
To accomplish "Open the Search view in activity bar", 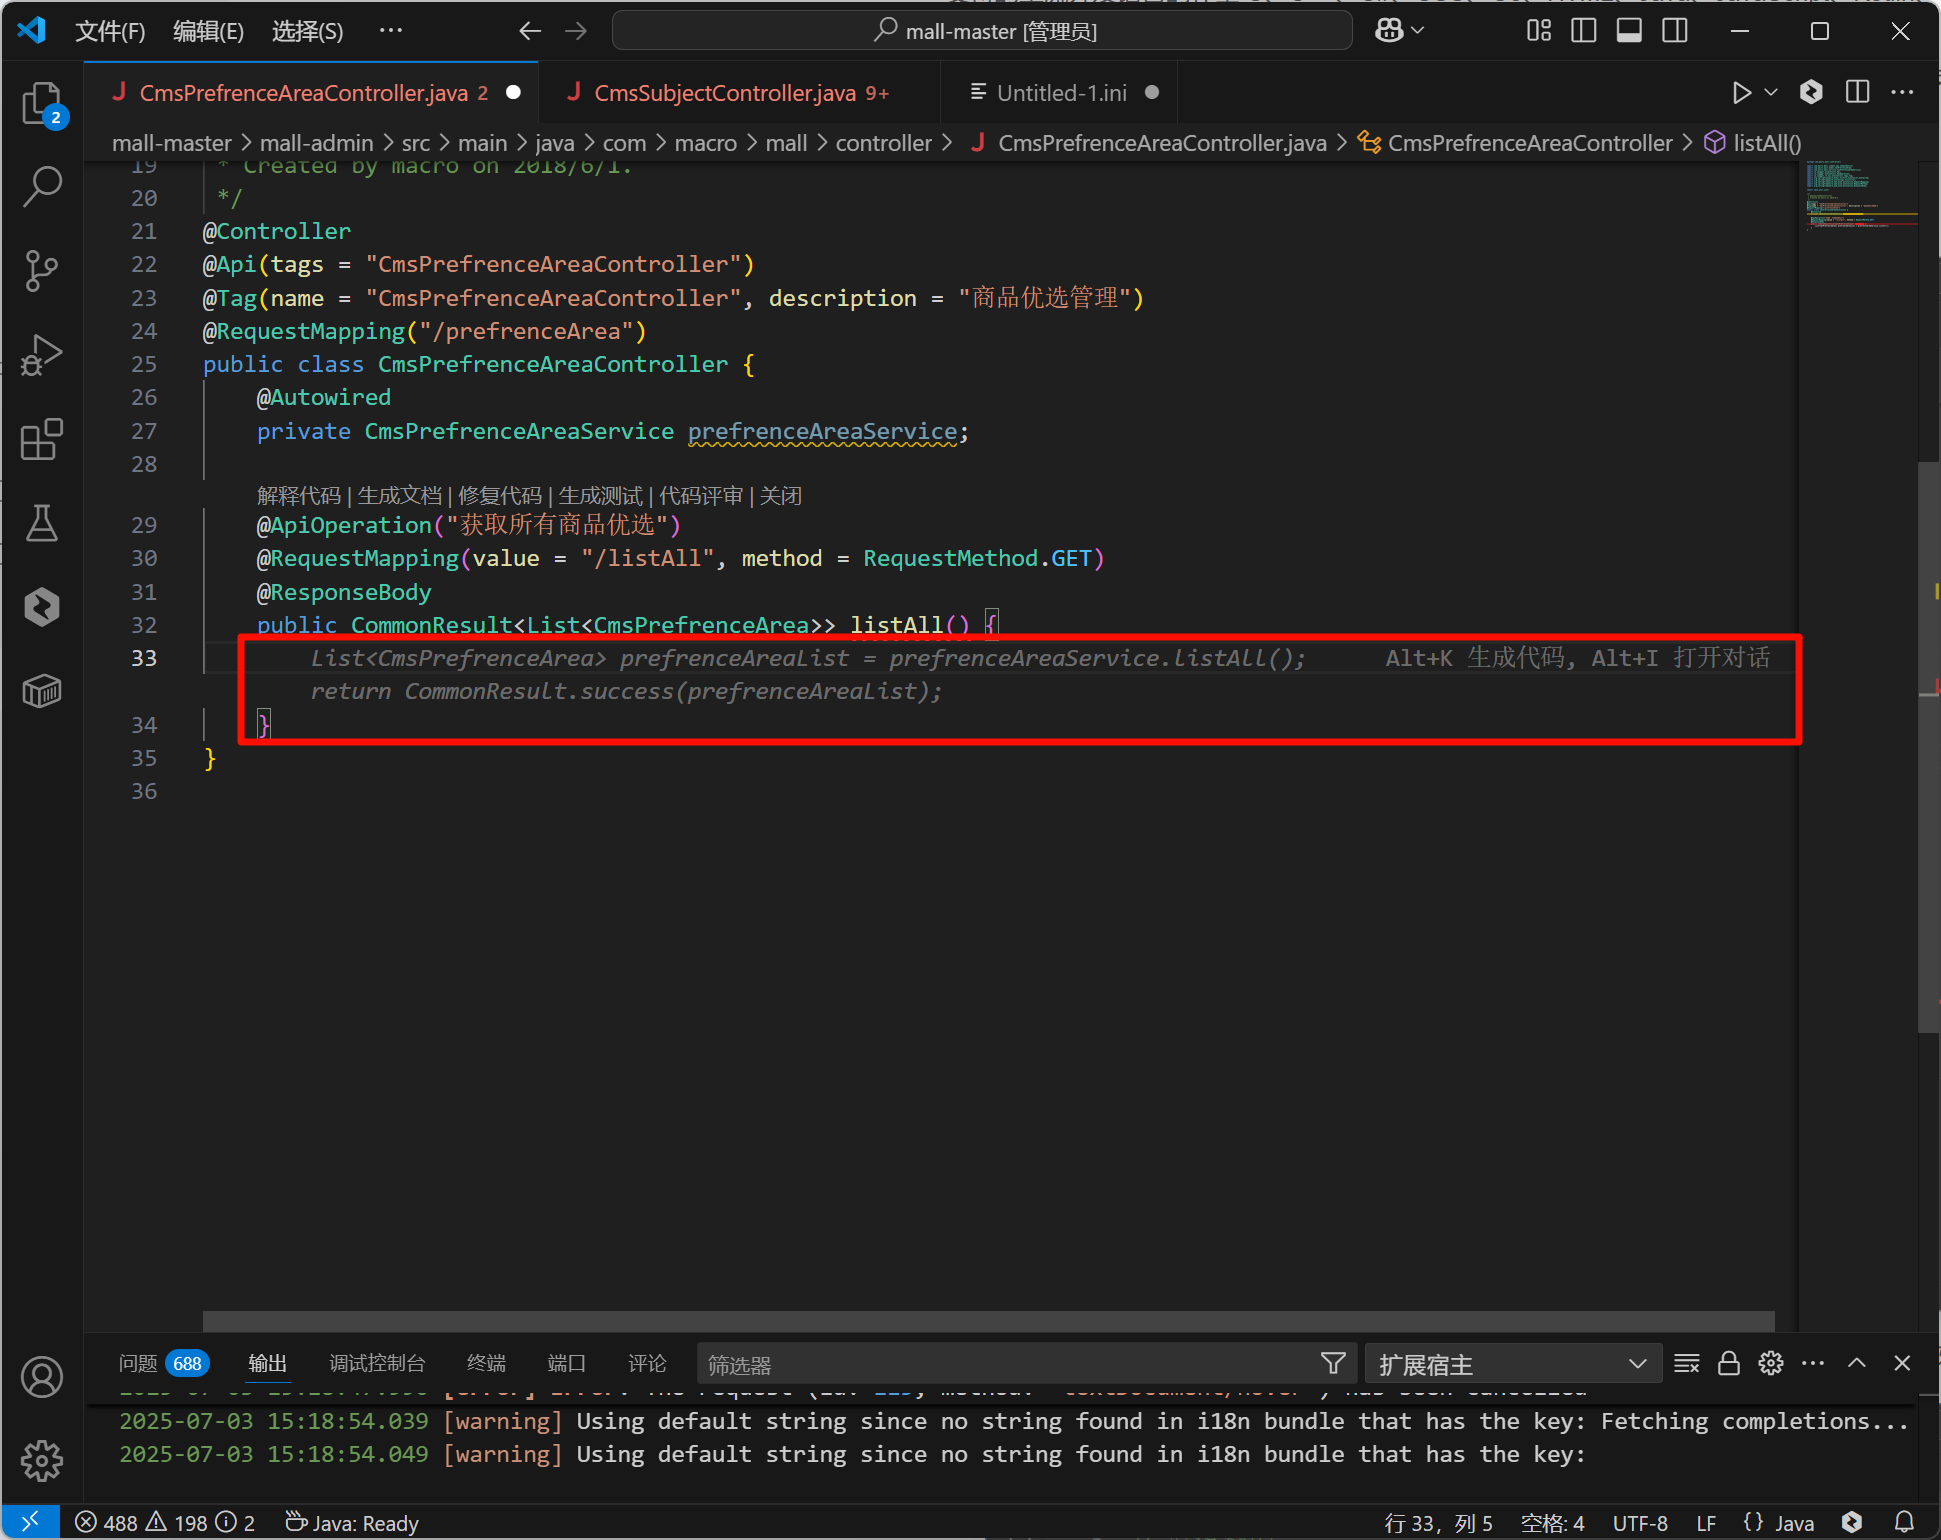I will click(x=42, y=186).
